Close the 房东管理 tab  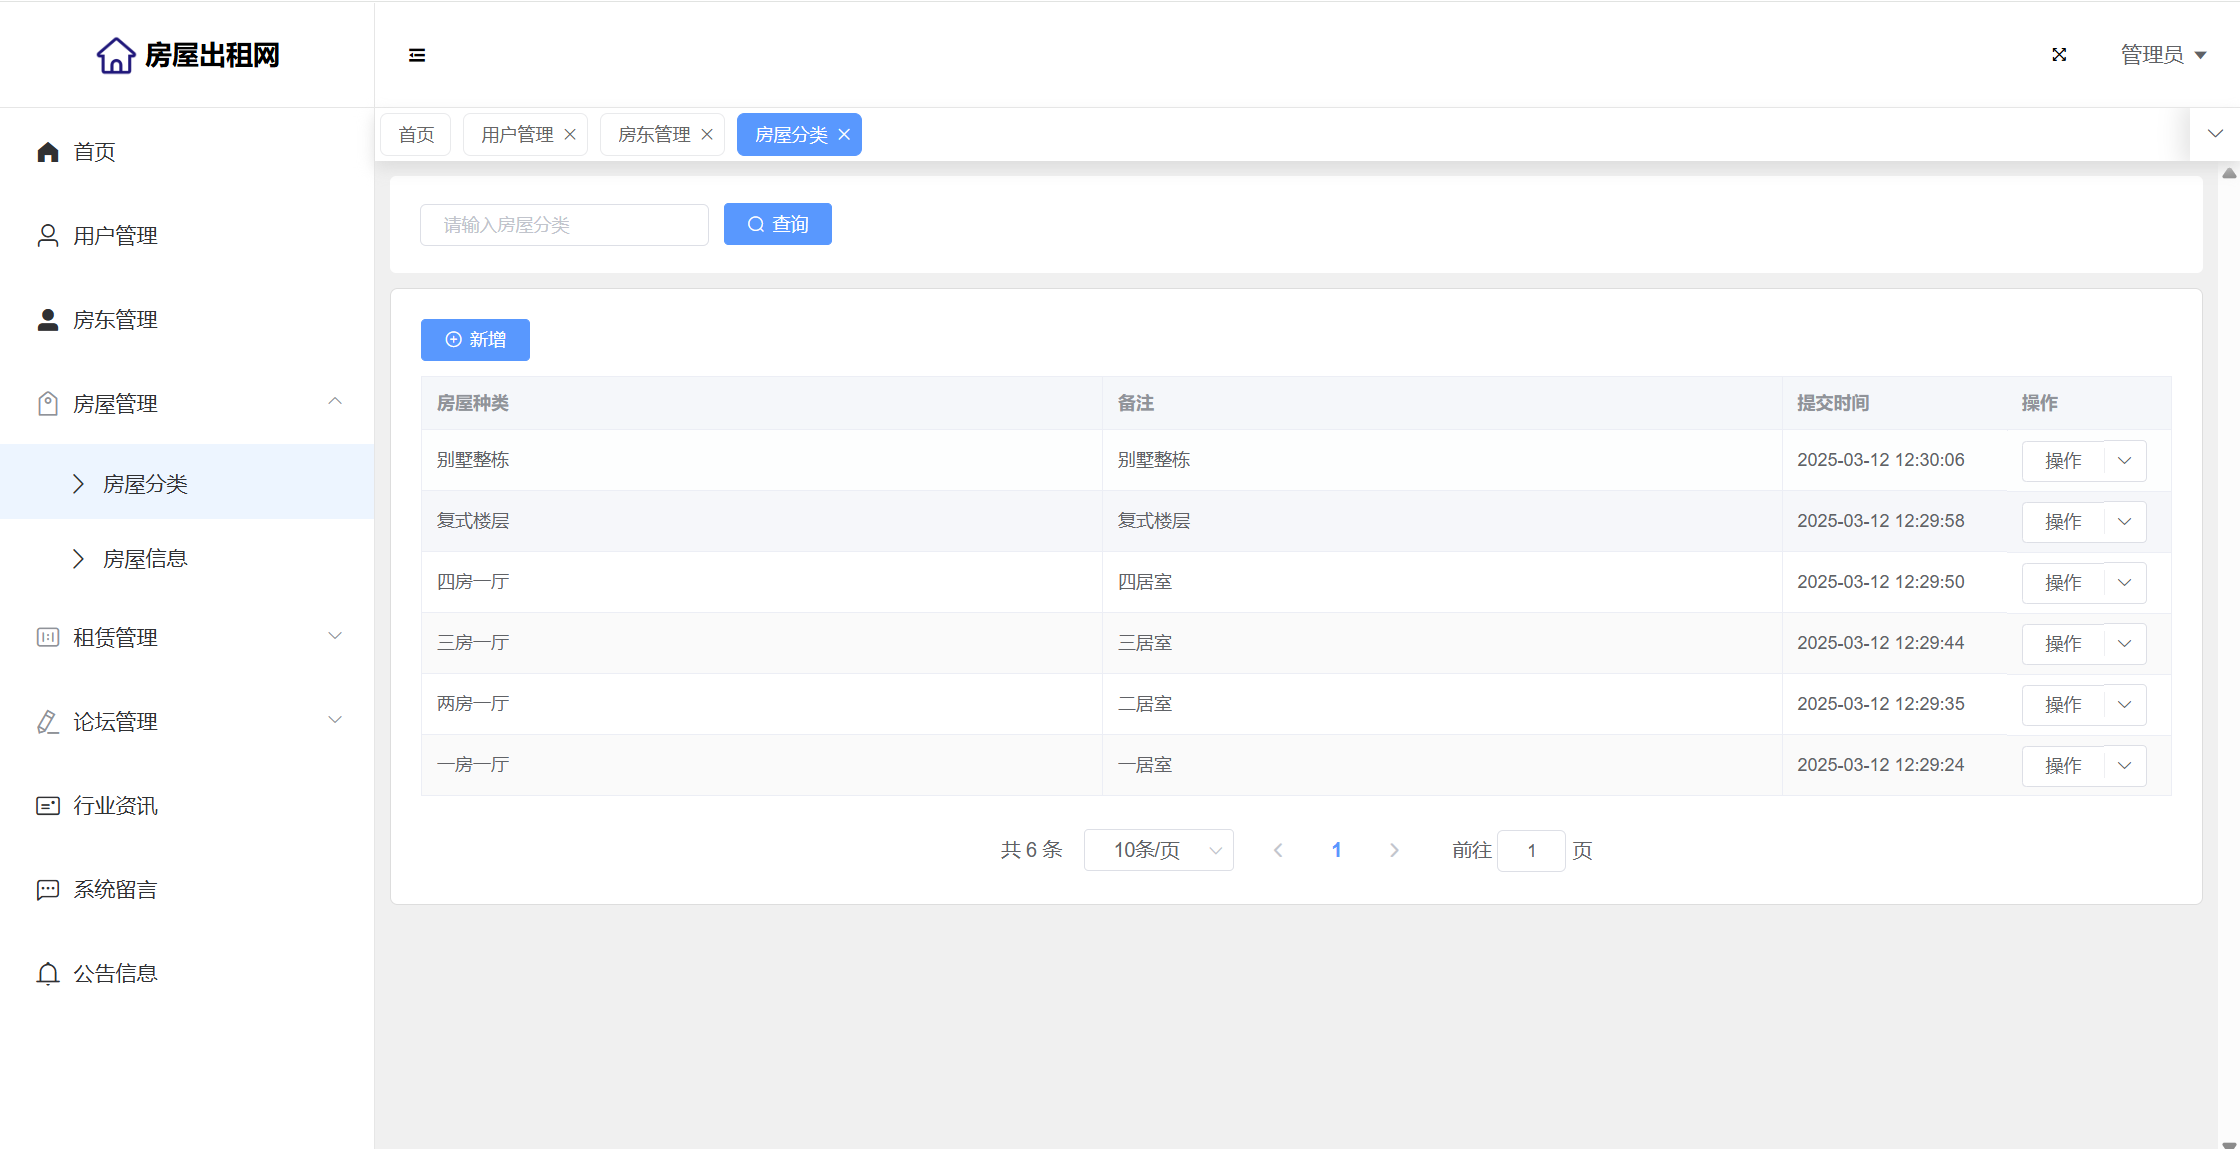pyautogui.click(x=707, y=135)
